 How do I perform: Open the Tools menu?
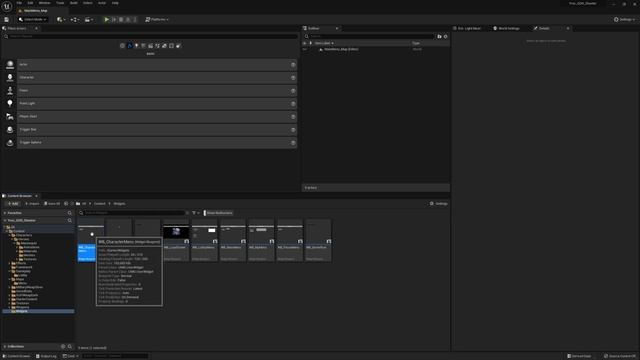[x=60, y=3]
